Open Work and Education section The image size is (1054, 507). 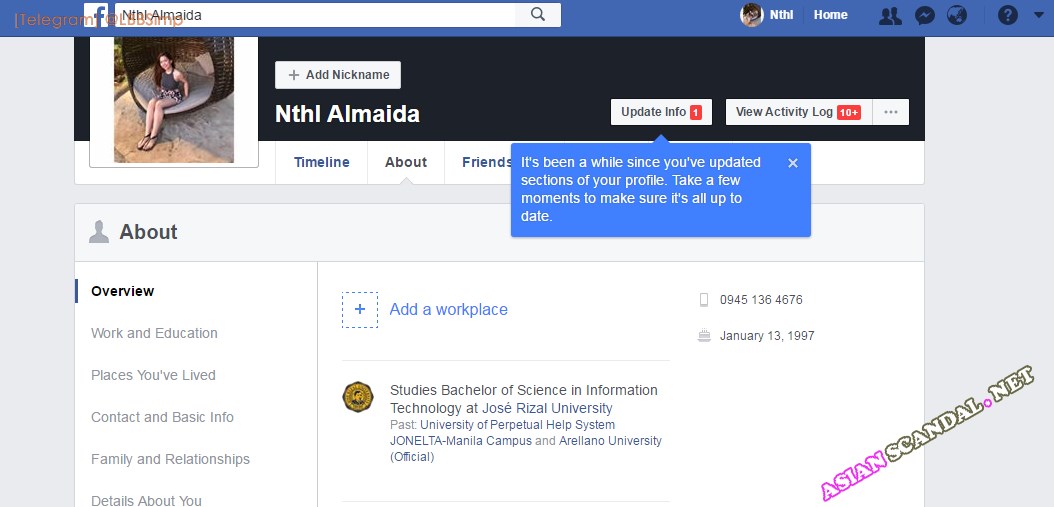(154, 333)
